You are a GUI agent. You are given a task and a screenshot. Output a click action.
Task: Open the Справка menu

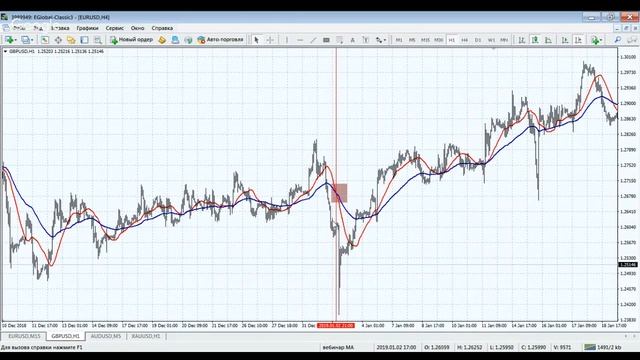click(162, 28)
